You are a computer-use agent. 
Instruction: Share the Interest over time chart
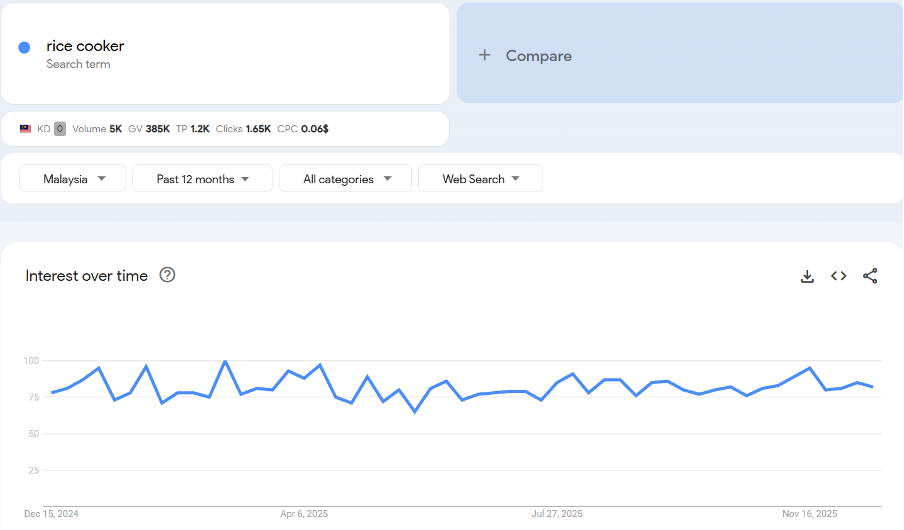click(870, 276)
